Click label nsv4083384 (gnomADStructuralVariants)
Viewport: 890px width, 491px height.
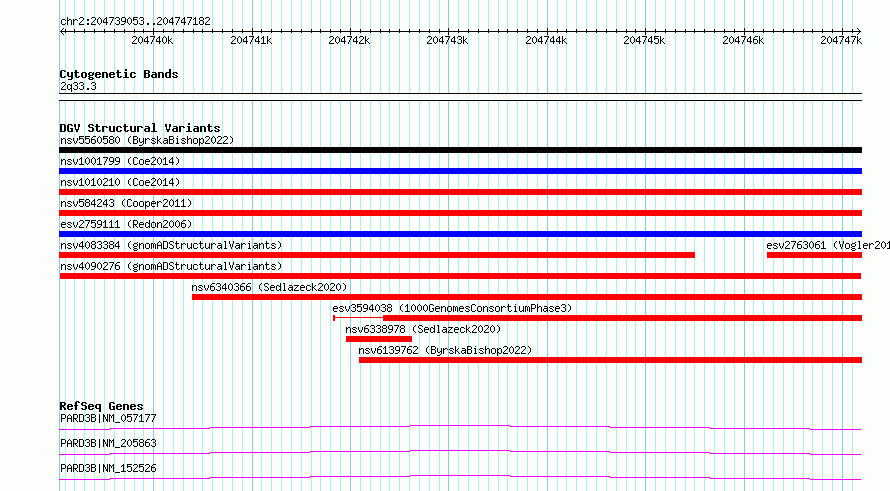point(171,245)
